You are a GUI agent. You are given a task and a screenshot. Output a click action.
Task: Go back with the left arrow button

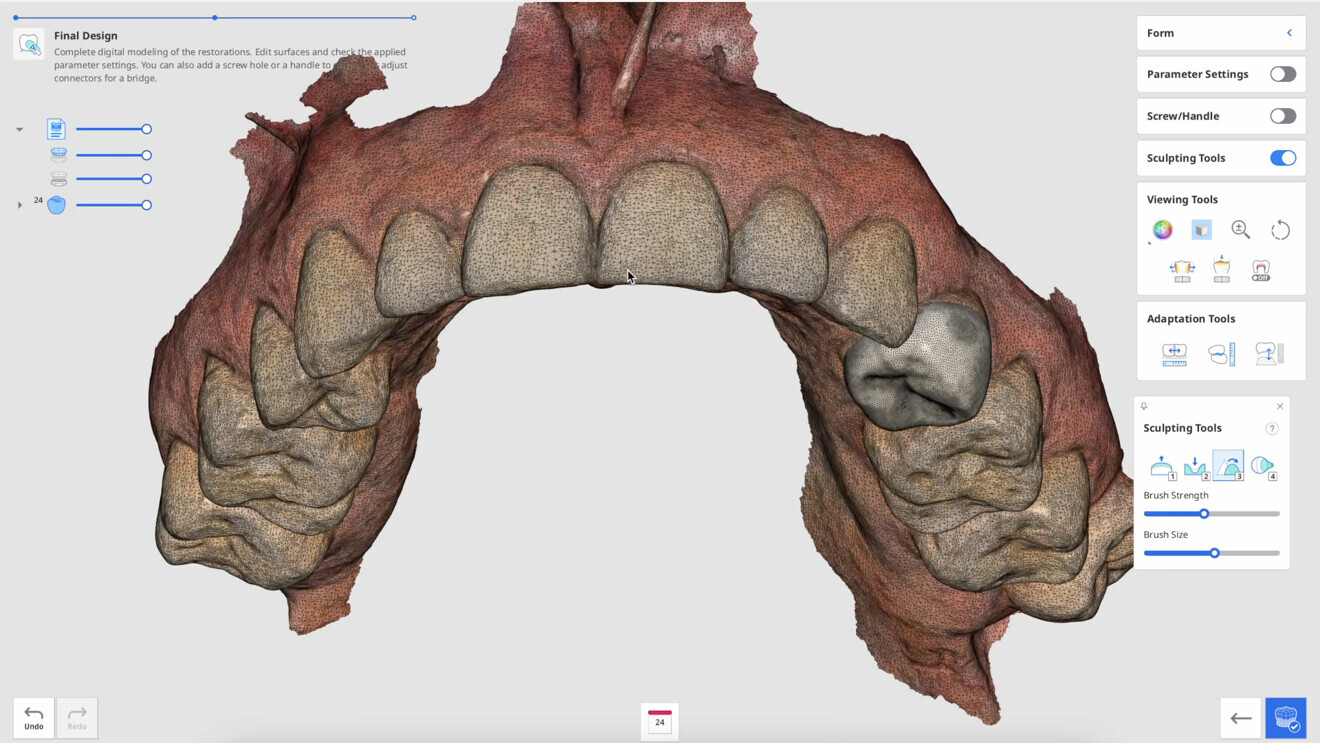point(1240,717)
